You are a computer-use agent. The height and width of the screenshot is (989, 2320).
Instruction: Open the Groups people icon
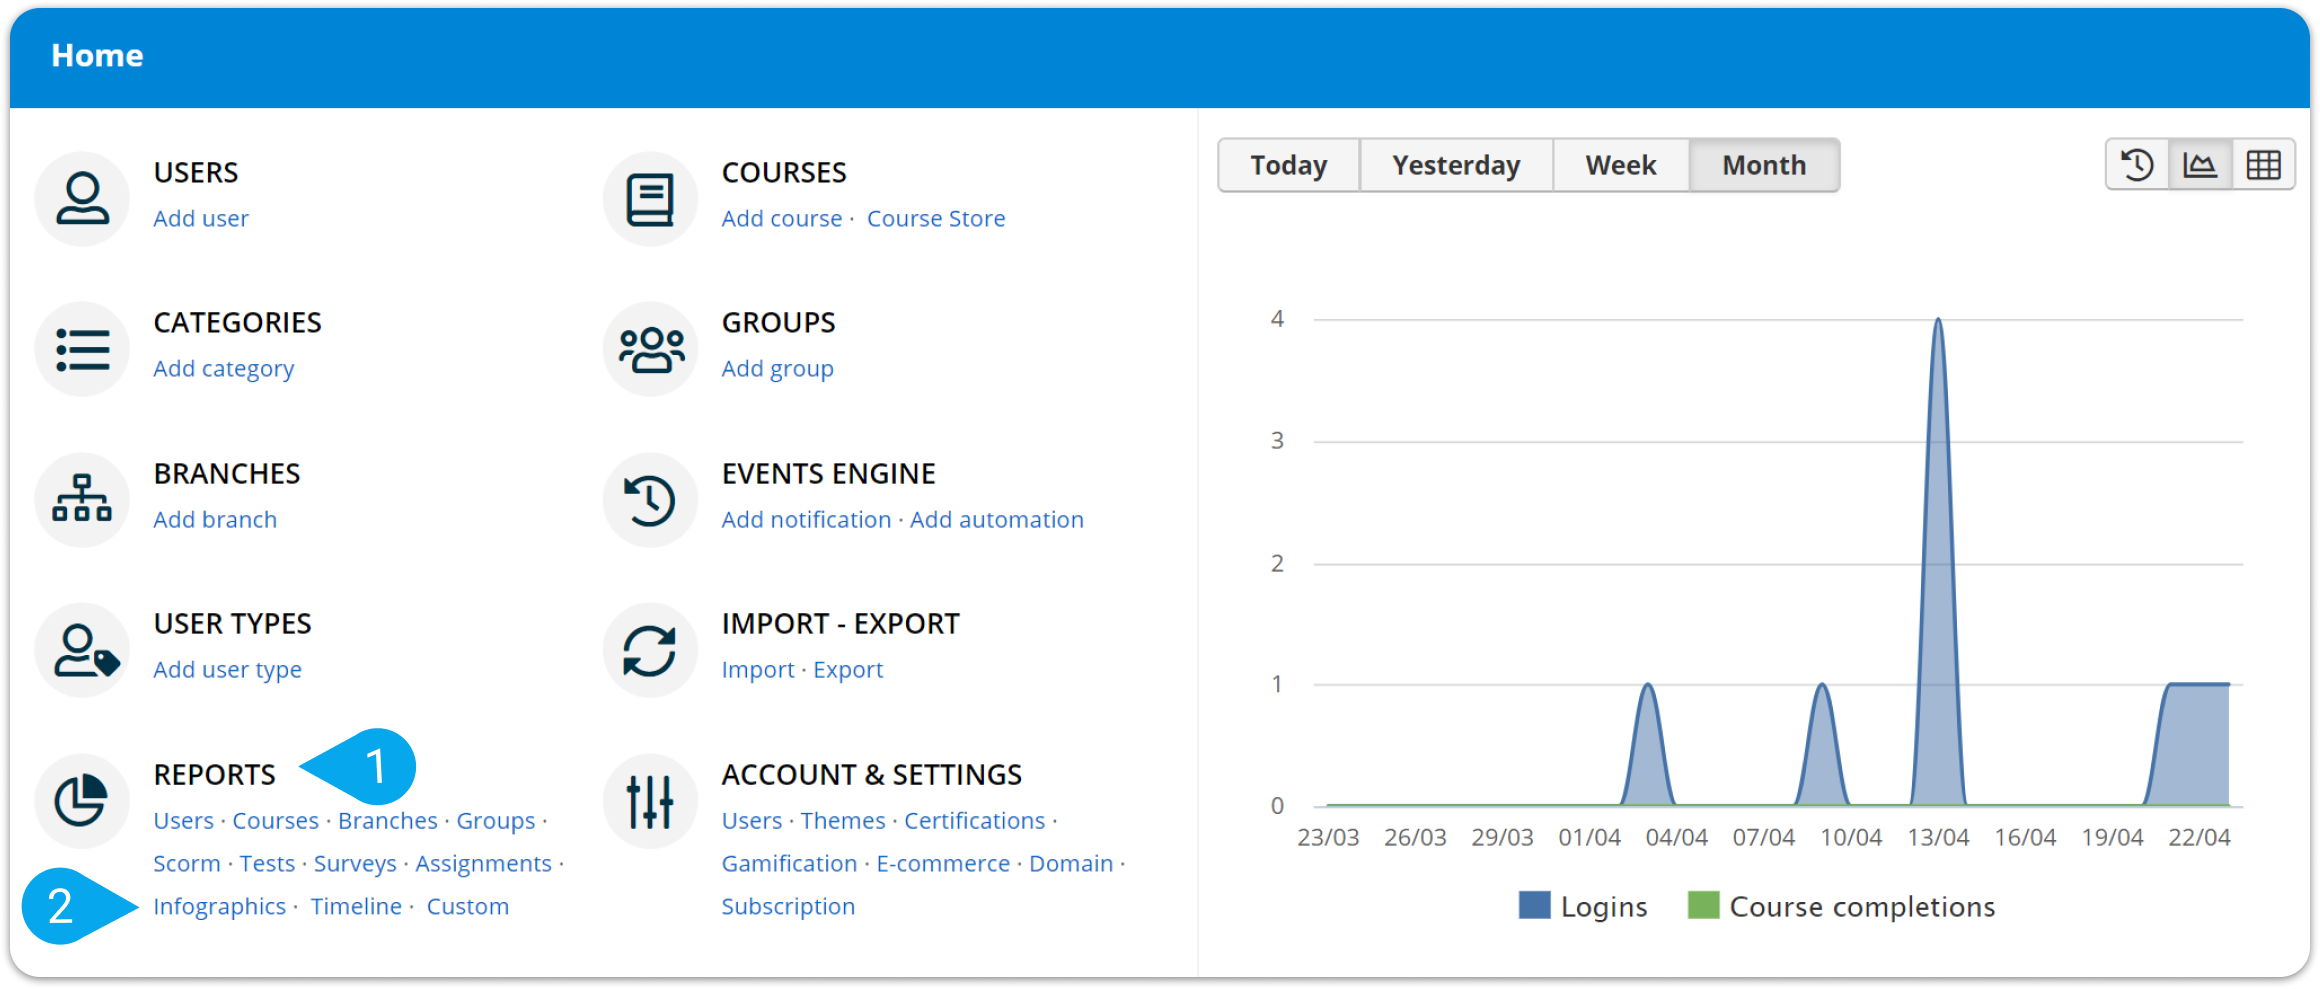pyautogui.click(x=650, y=349)
